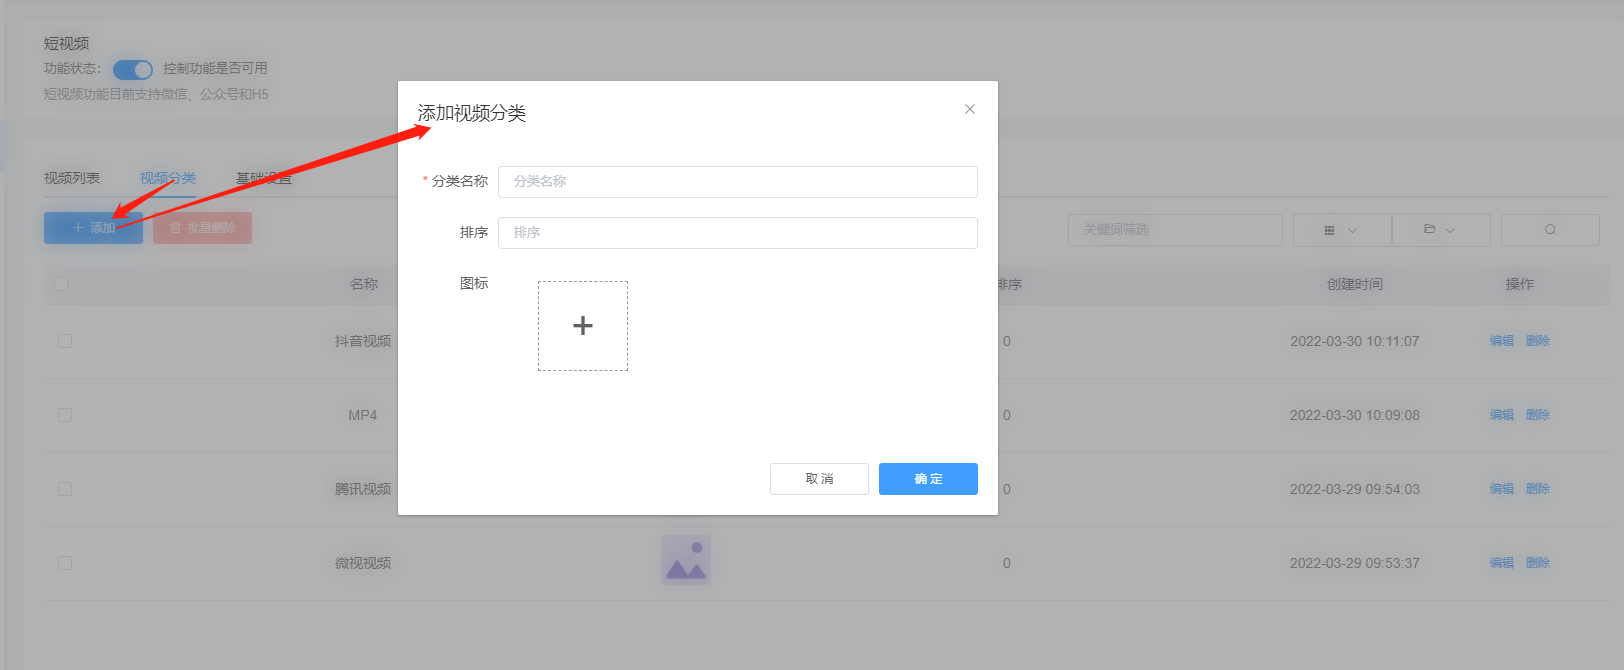This screenshot has height=670, width=1624.
Task: Click the 关键词筛选 search field
Action: [x=1175, y=230]
